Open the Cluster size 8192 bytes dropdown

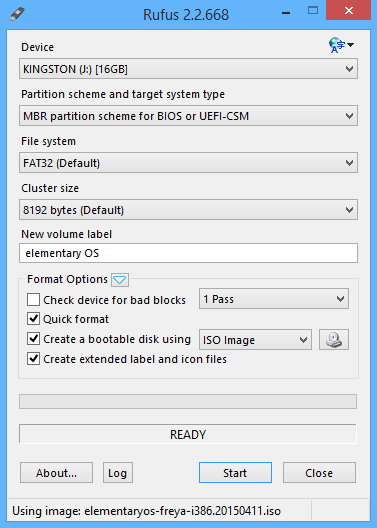(188, 210)
